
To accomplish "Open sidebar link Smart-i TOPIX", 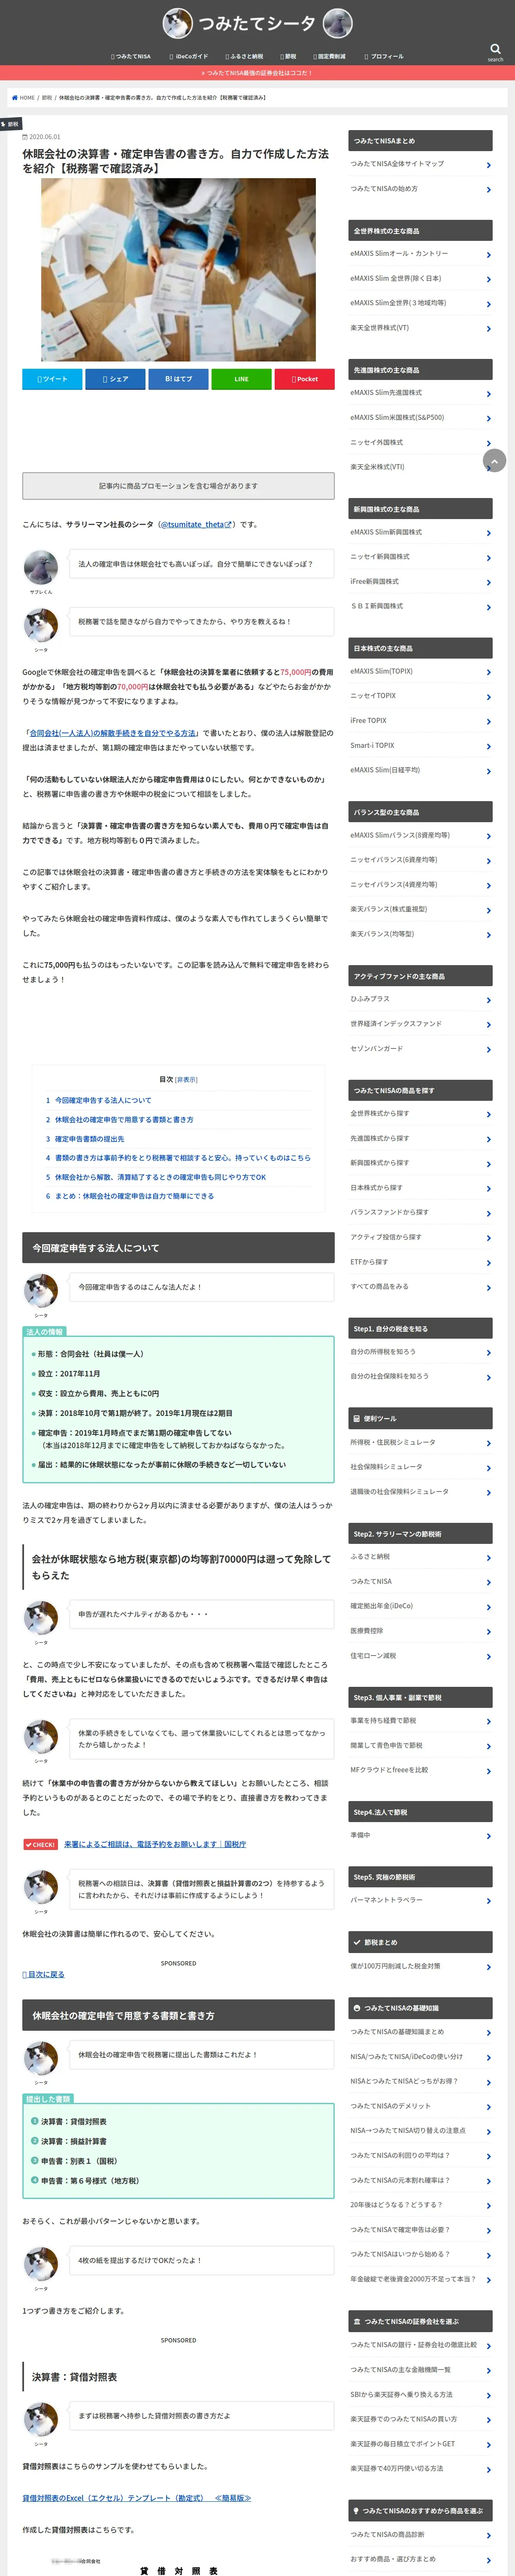I will [x=372, y=745].
